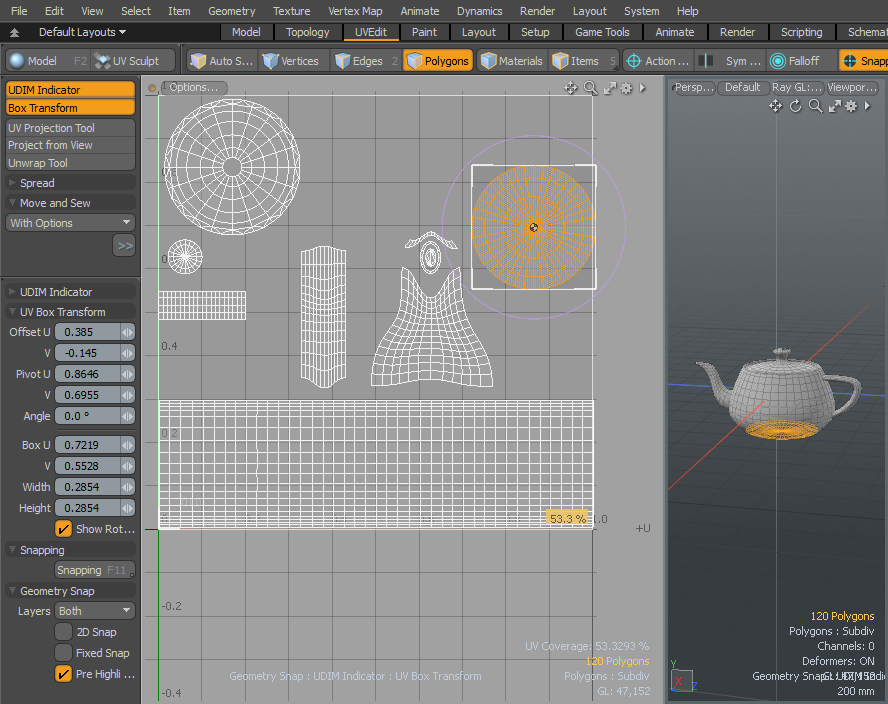The height and width of the screenshot is (704, 888).
Task: Click the Falloff icon in toolbar
Action: coord(794,61)
